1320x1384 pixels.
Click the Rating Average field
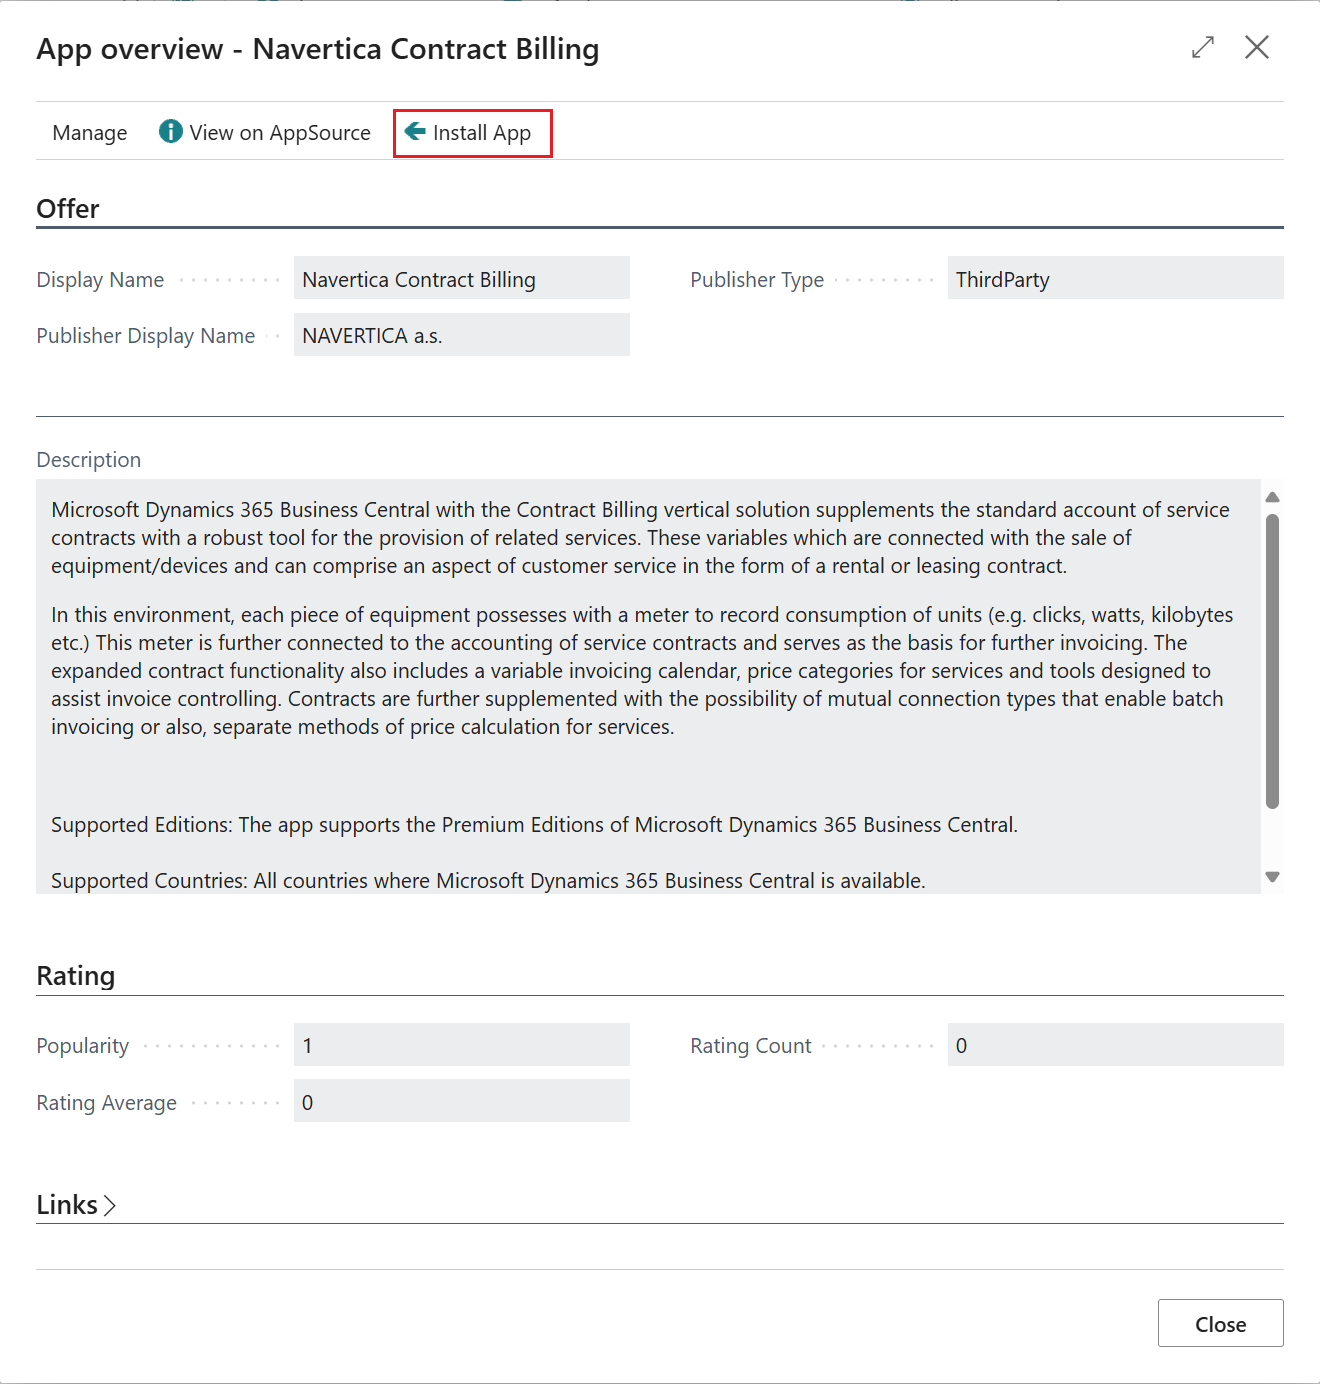[461, 1102]
